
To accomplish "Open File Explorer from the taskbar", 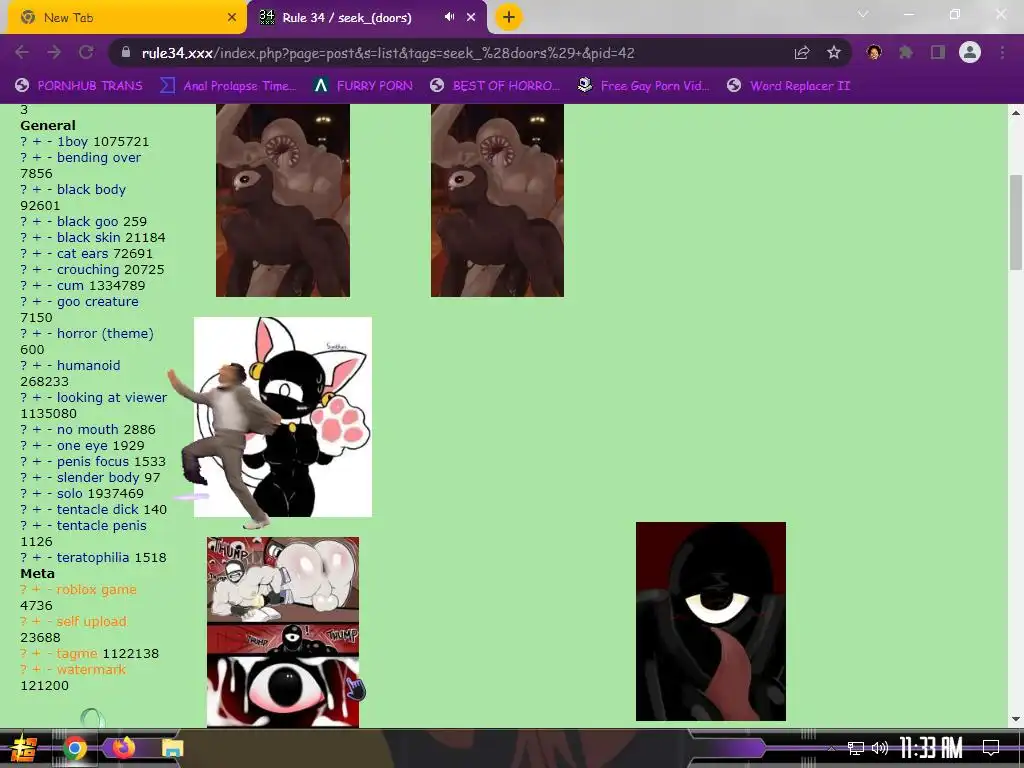I will pos(172,748).
